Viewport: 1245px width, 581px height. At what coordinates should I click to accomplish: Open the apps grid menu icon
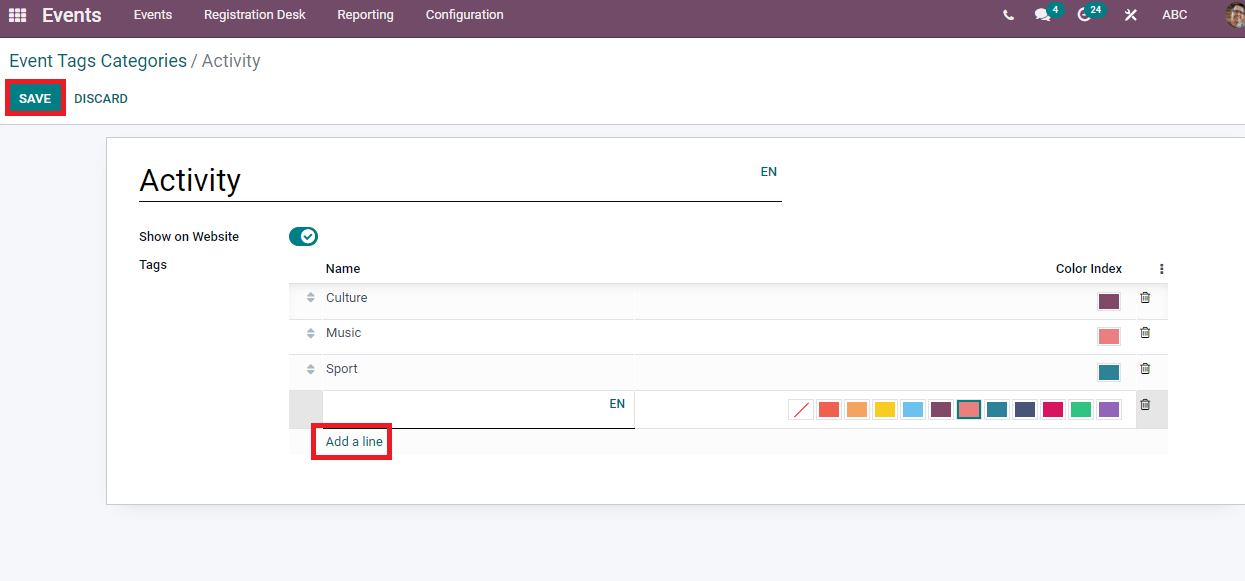click(x=17, y=15)
